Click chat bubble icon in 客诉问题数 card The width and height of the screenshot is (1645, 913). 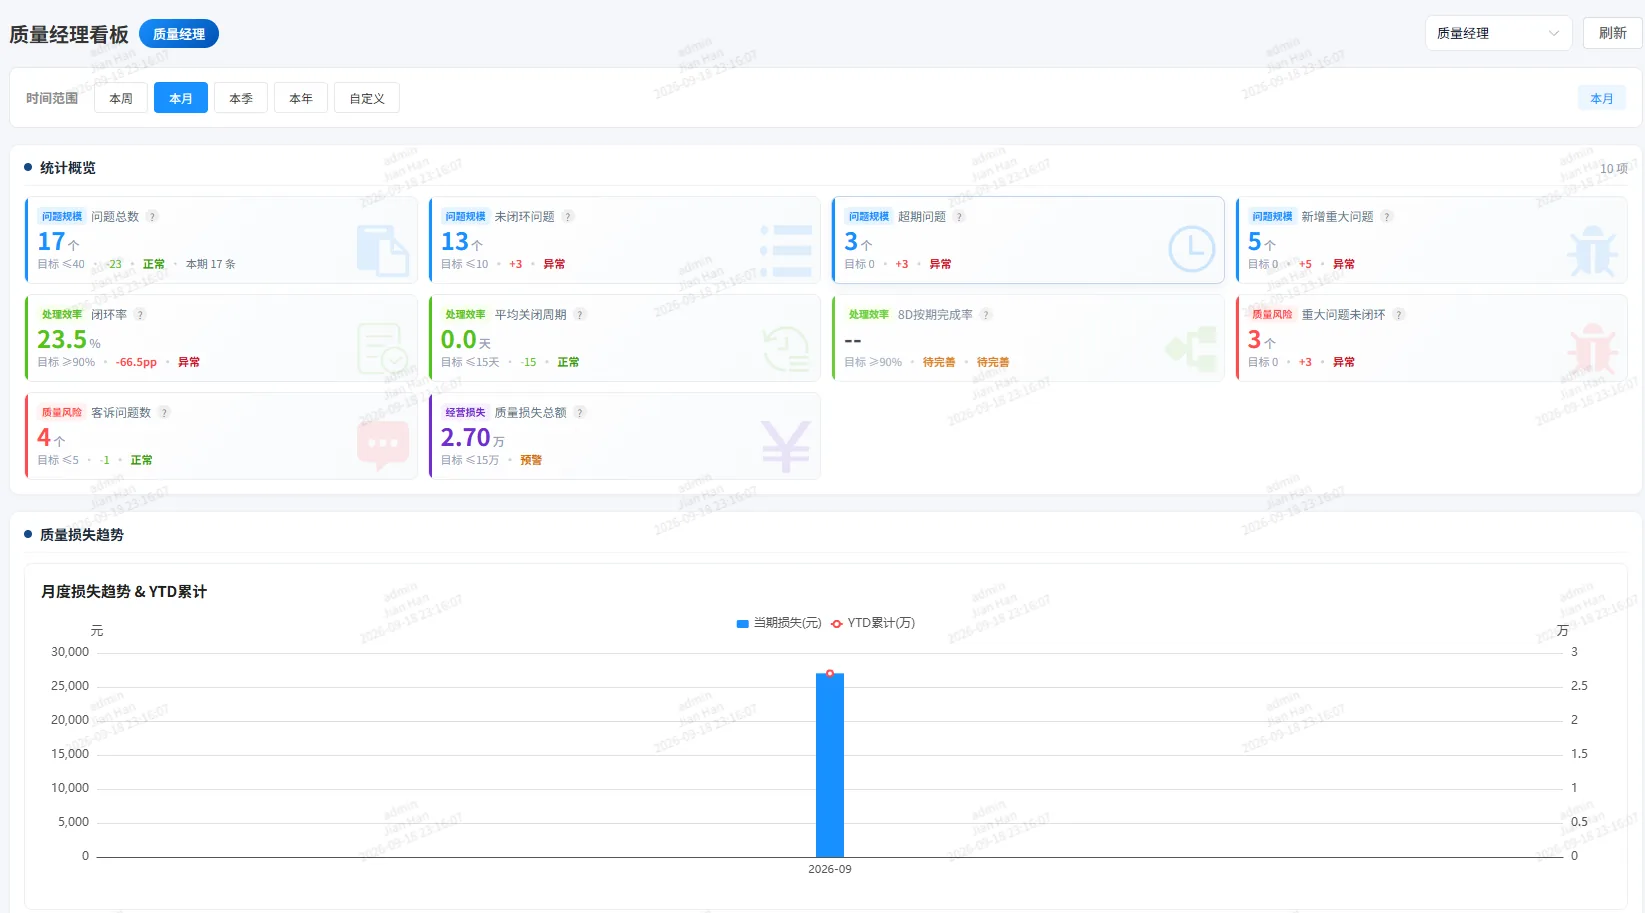(383, 446)
